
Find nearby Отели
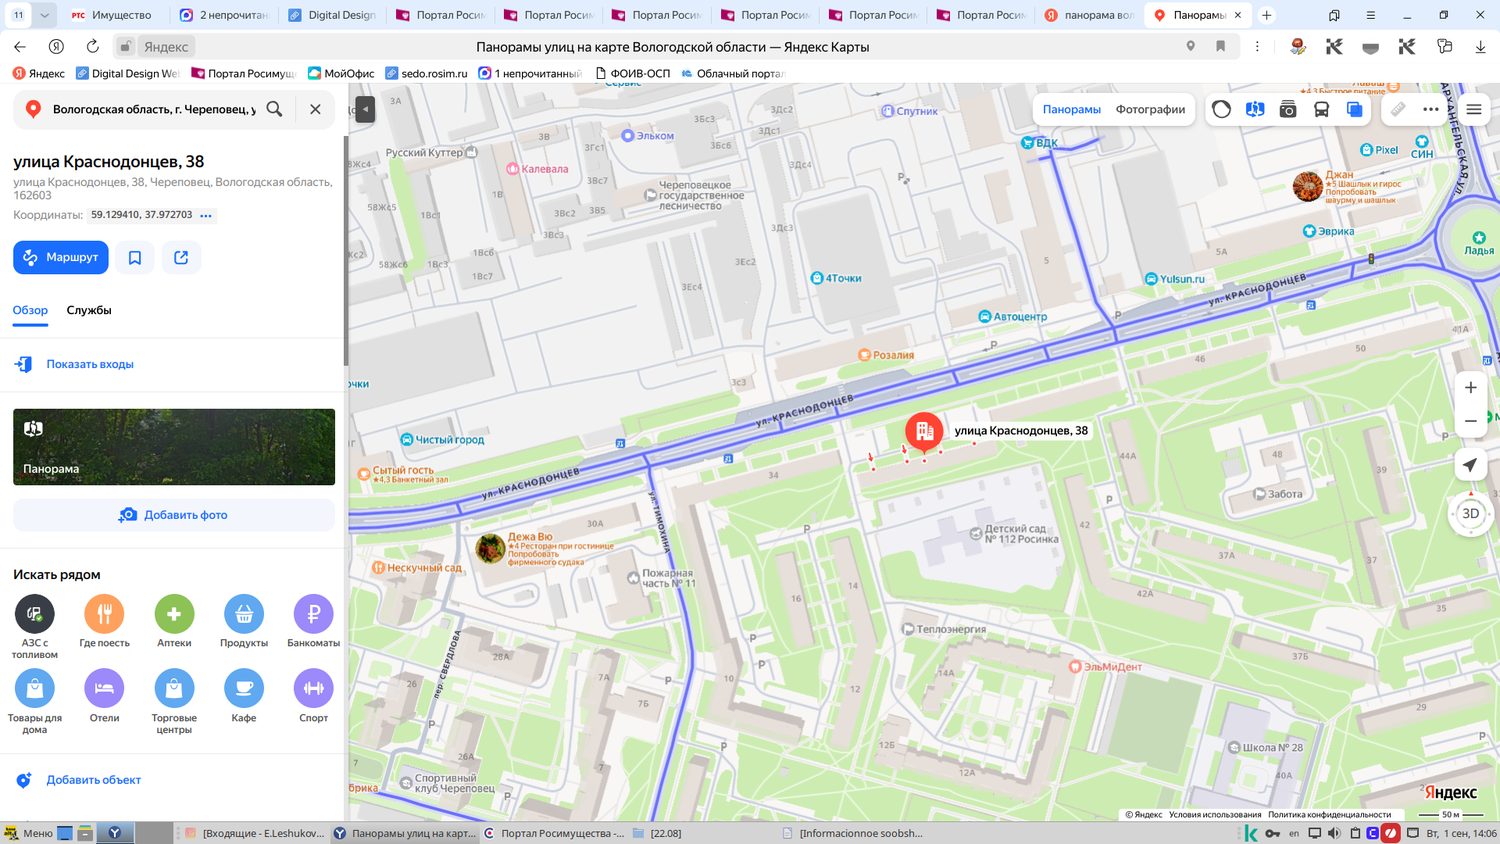[104, 696]
